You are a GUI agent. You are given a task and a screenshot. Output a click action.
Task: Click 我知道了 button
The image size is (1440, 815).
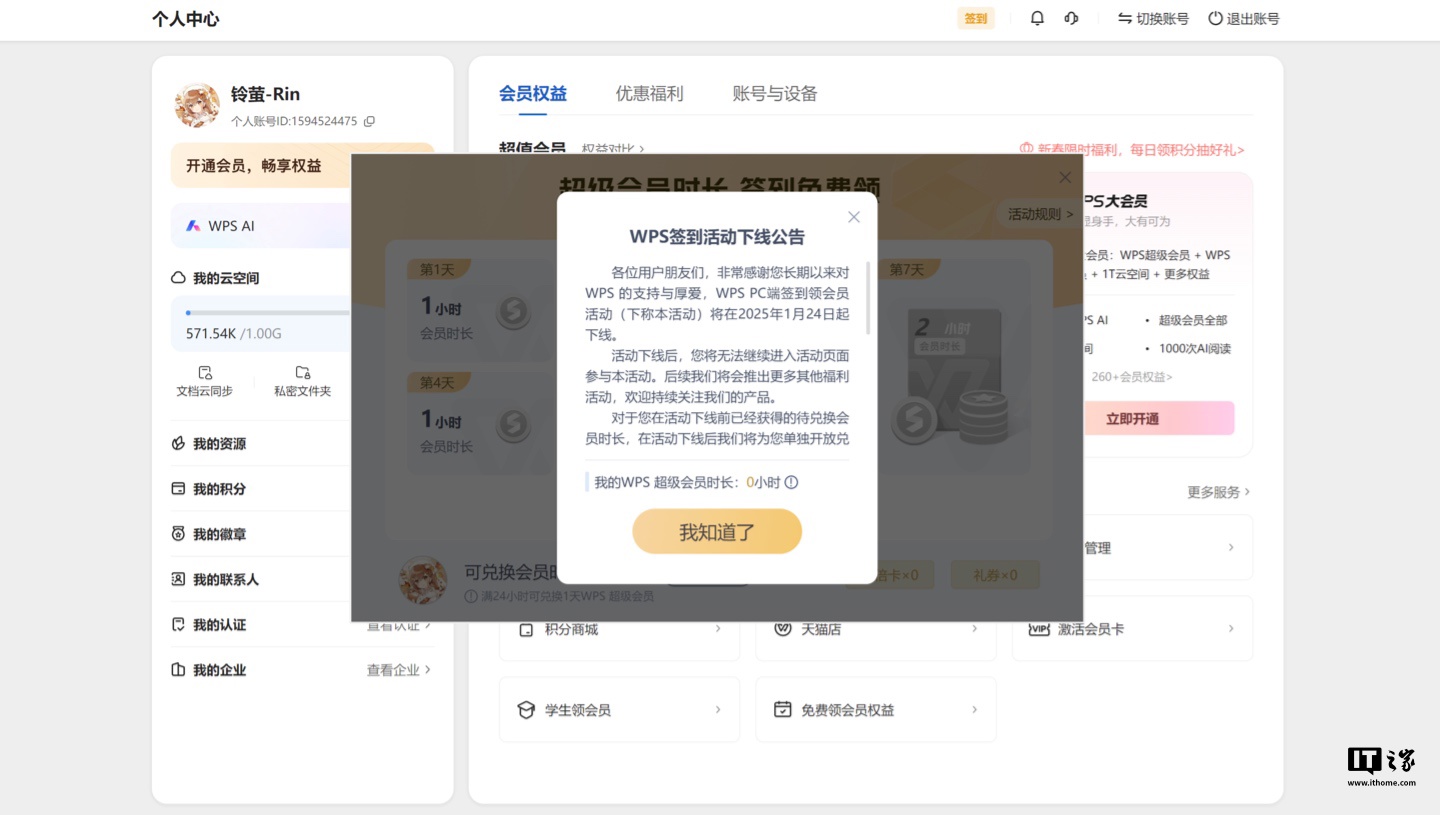click(717, 532)
